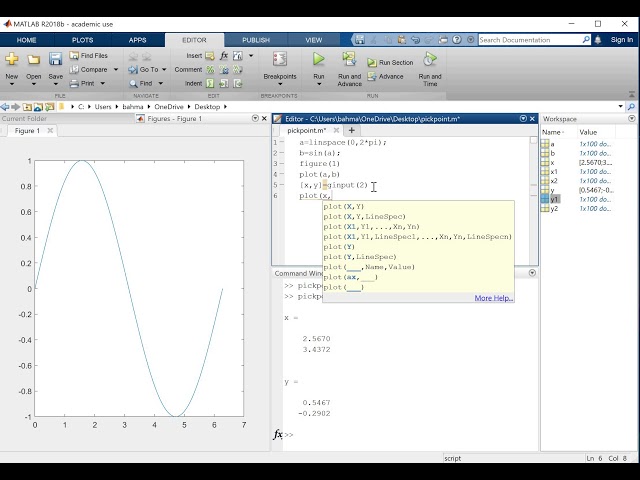Image resolution: width=640 pixels, height=480 pixels.
Task: Switch to the VIEW tab
Action: tap(313, 40)
